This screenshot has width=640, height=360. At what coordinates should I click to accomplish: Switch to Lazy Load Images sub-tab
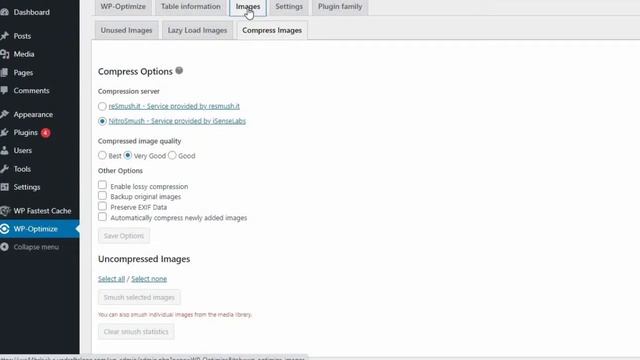coord(197,30)
